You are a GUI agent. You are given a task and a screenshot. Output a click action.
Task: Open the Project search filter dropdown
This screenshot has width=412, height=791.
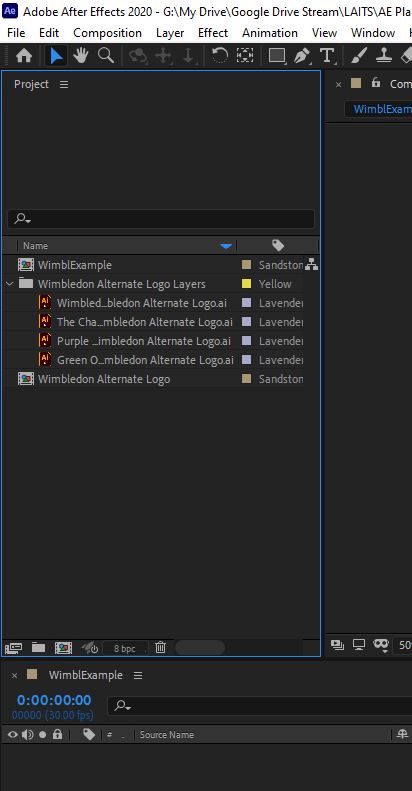23,219
